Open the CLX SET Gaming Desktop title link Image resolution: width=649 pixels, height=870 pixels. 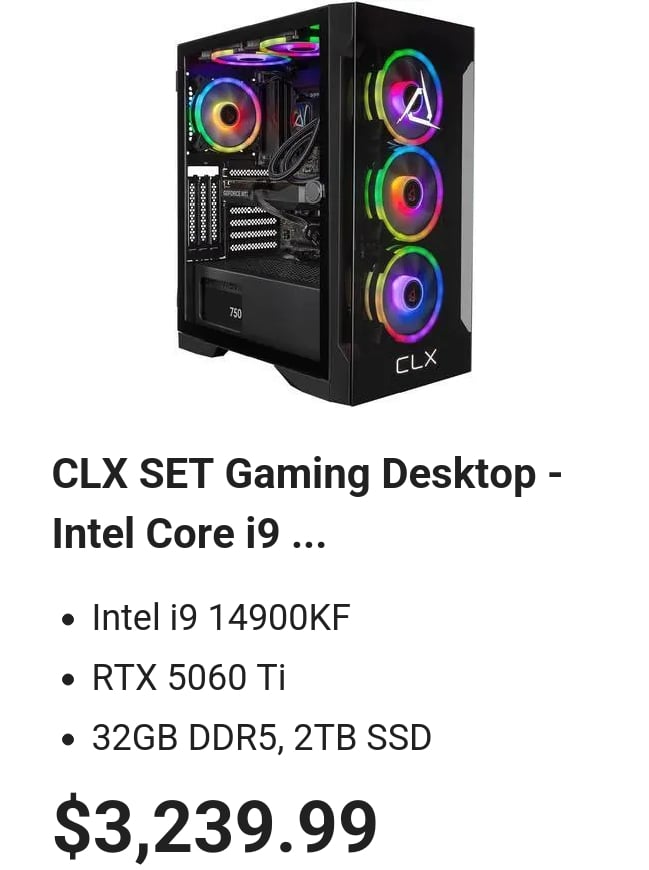coord(307,503)
